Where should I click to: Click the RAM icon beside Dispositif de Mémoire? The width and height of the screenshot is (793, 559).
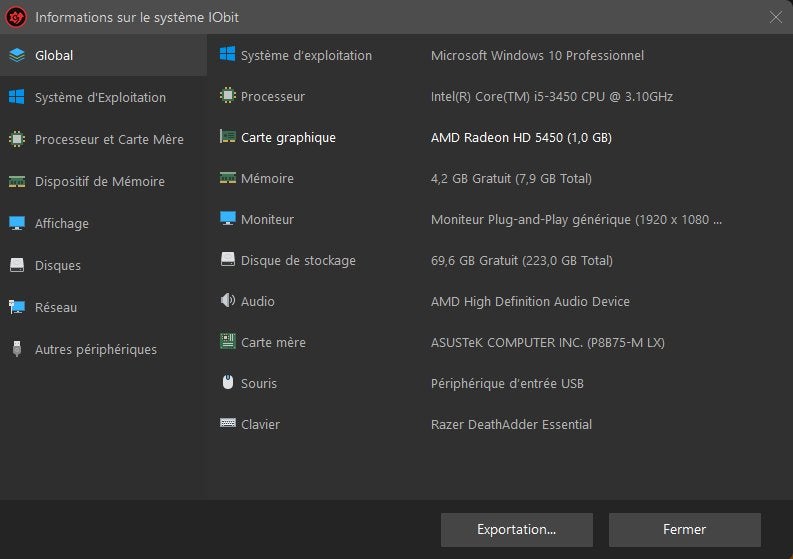click(x=17, y=181)
